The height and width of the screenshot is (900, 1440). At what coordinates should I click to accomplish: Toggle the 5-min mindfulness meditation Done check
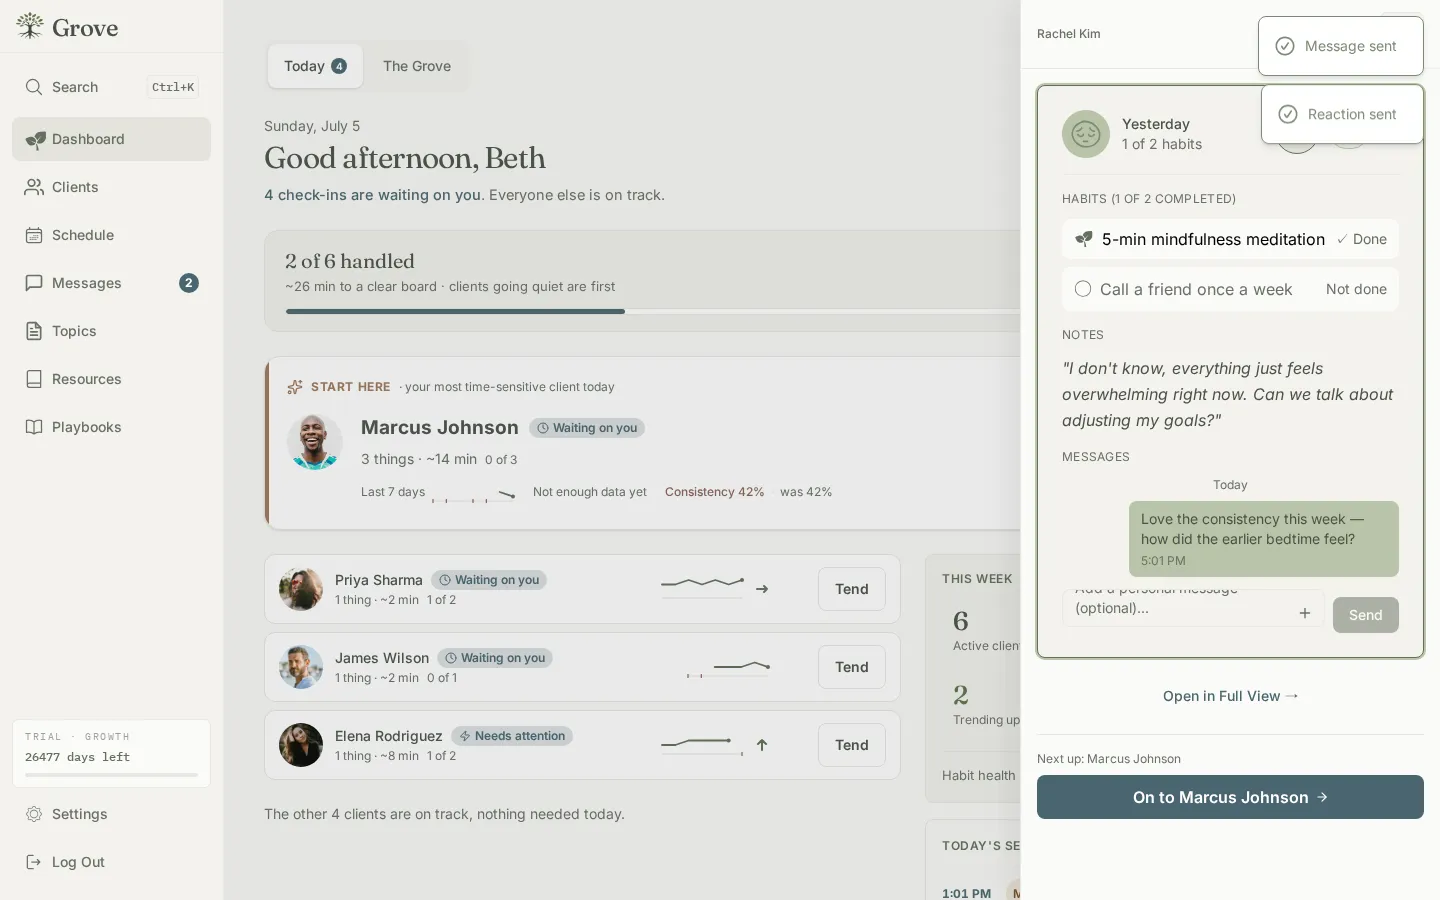pyautogui.click(x=1342, y=240)
